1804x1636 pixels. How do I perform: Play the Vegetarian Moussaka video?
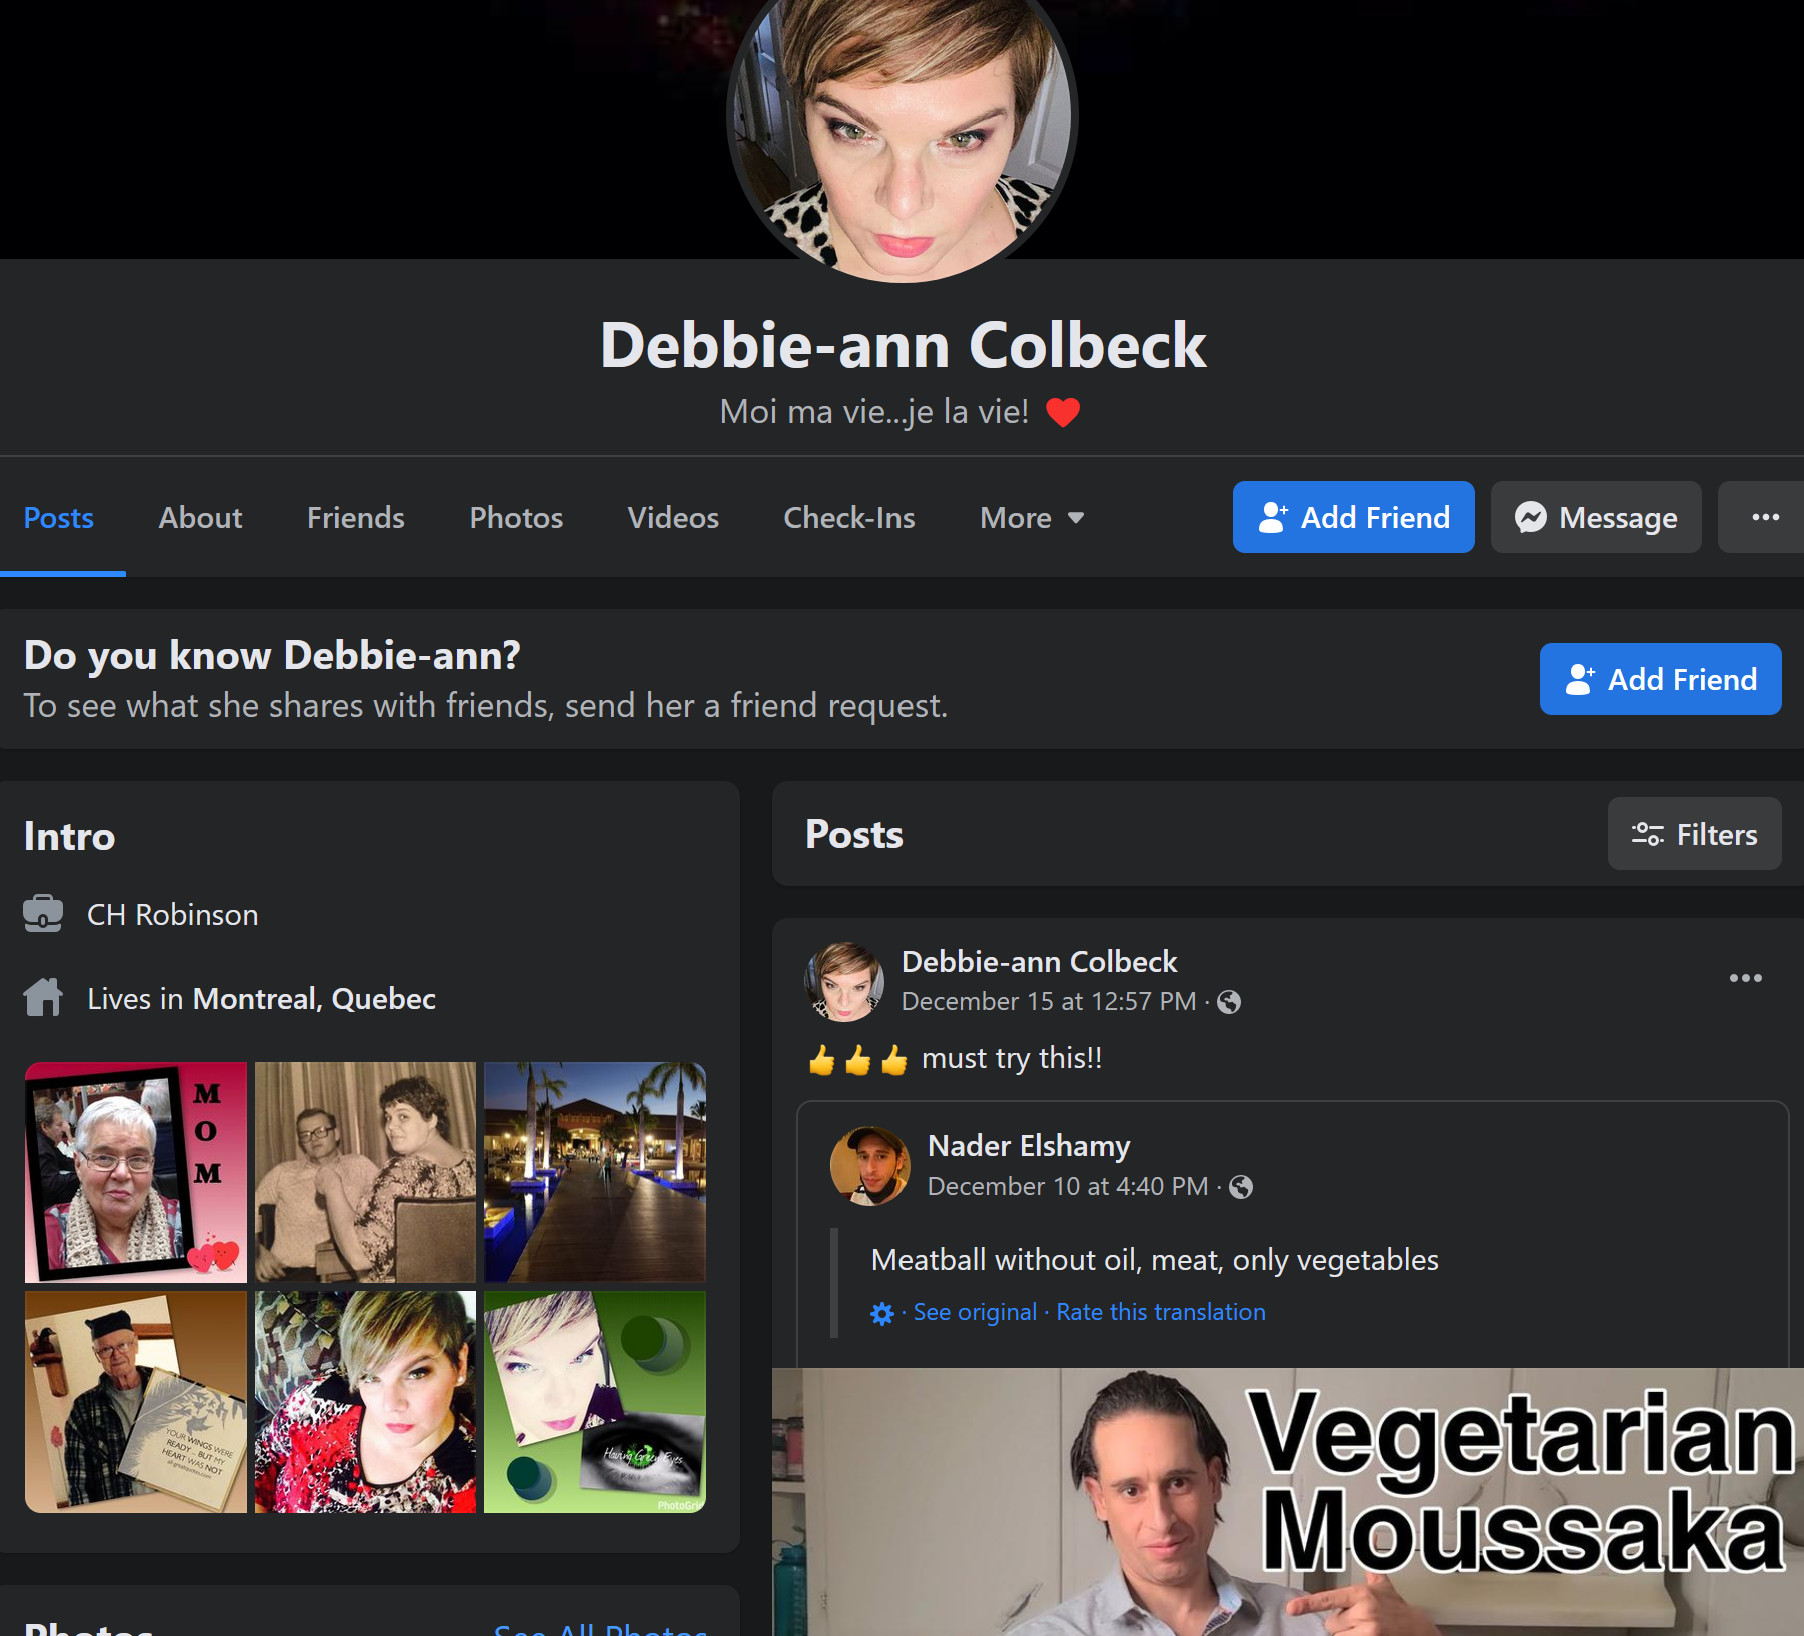point(1288,1502)
